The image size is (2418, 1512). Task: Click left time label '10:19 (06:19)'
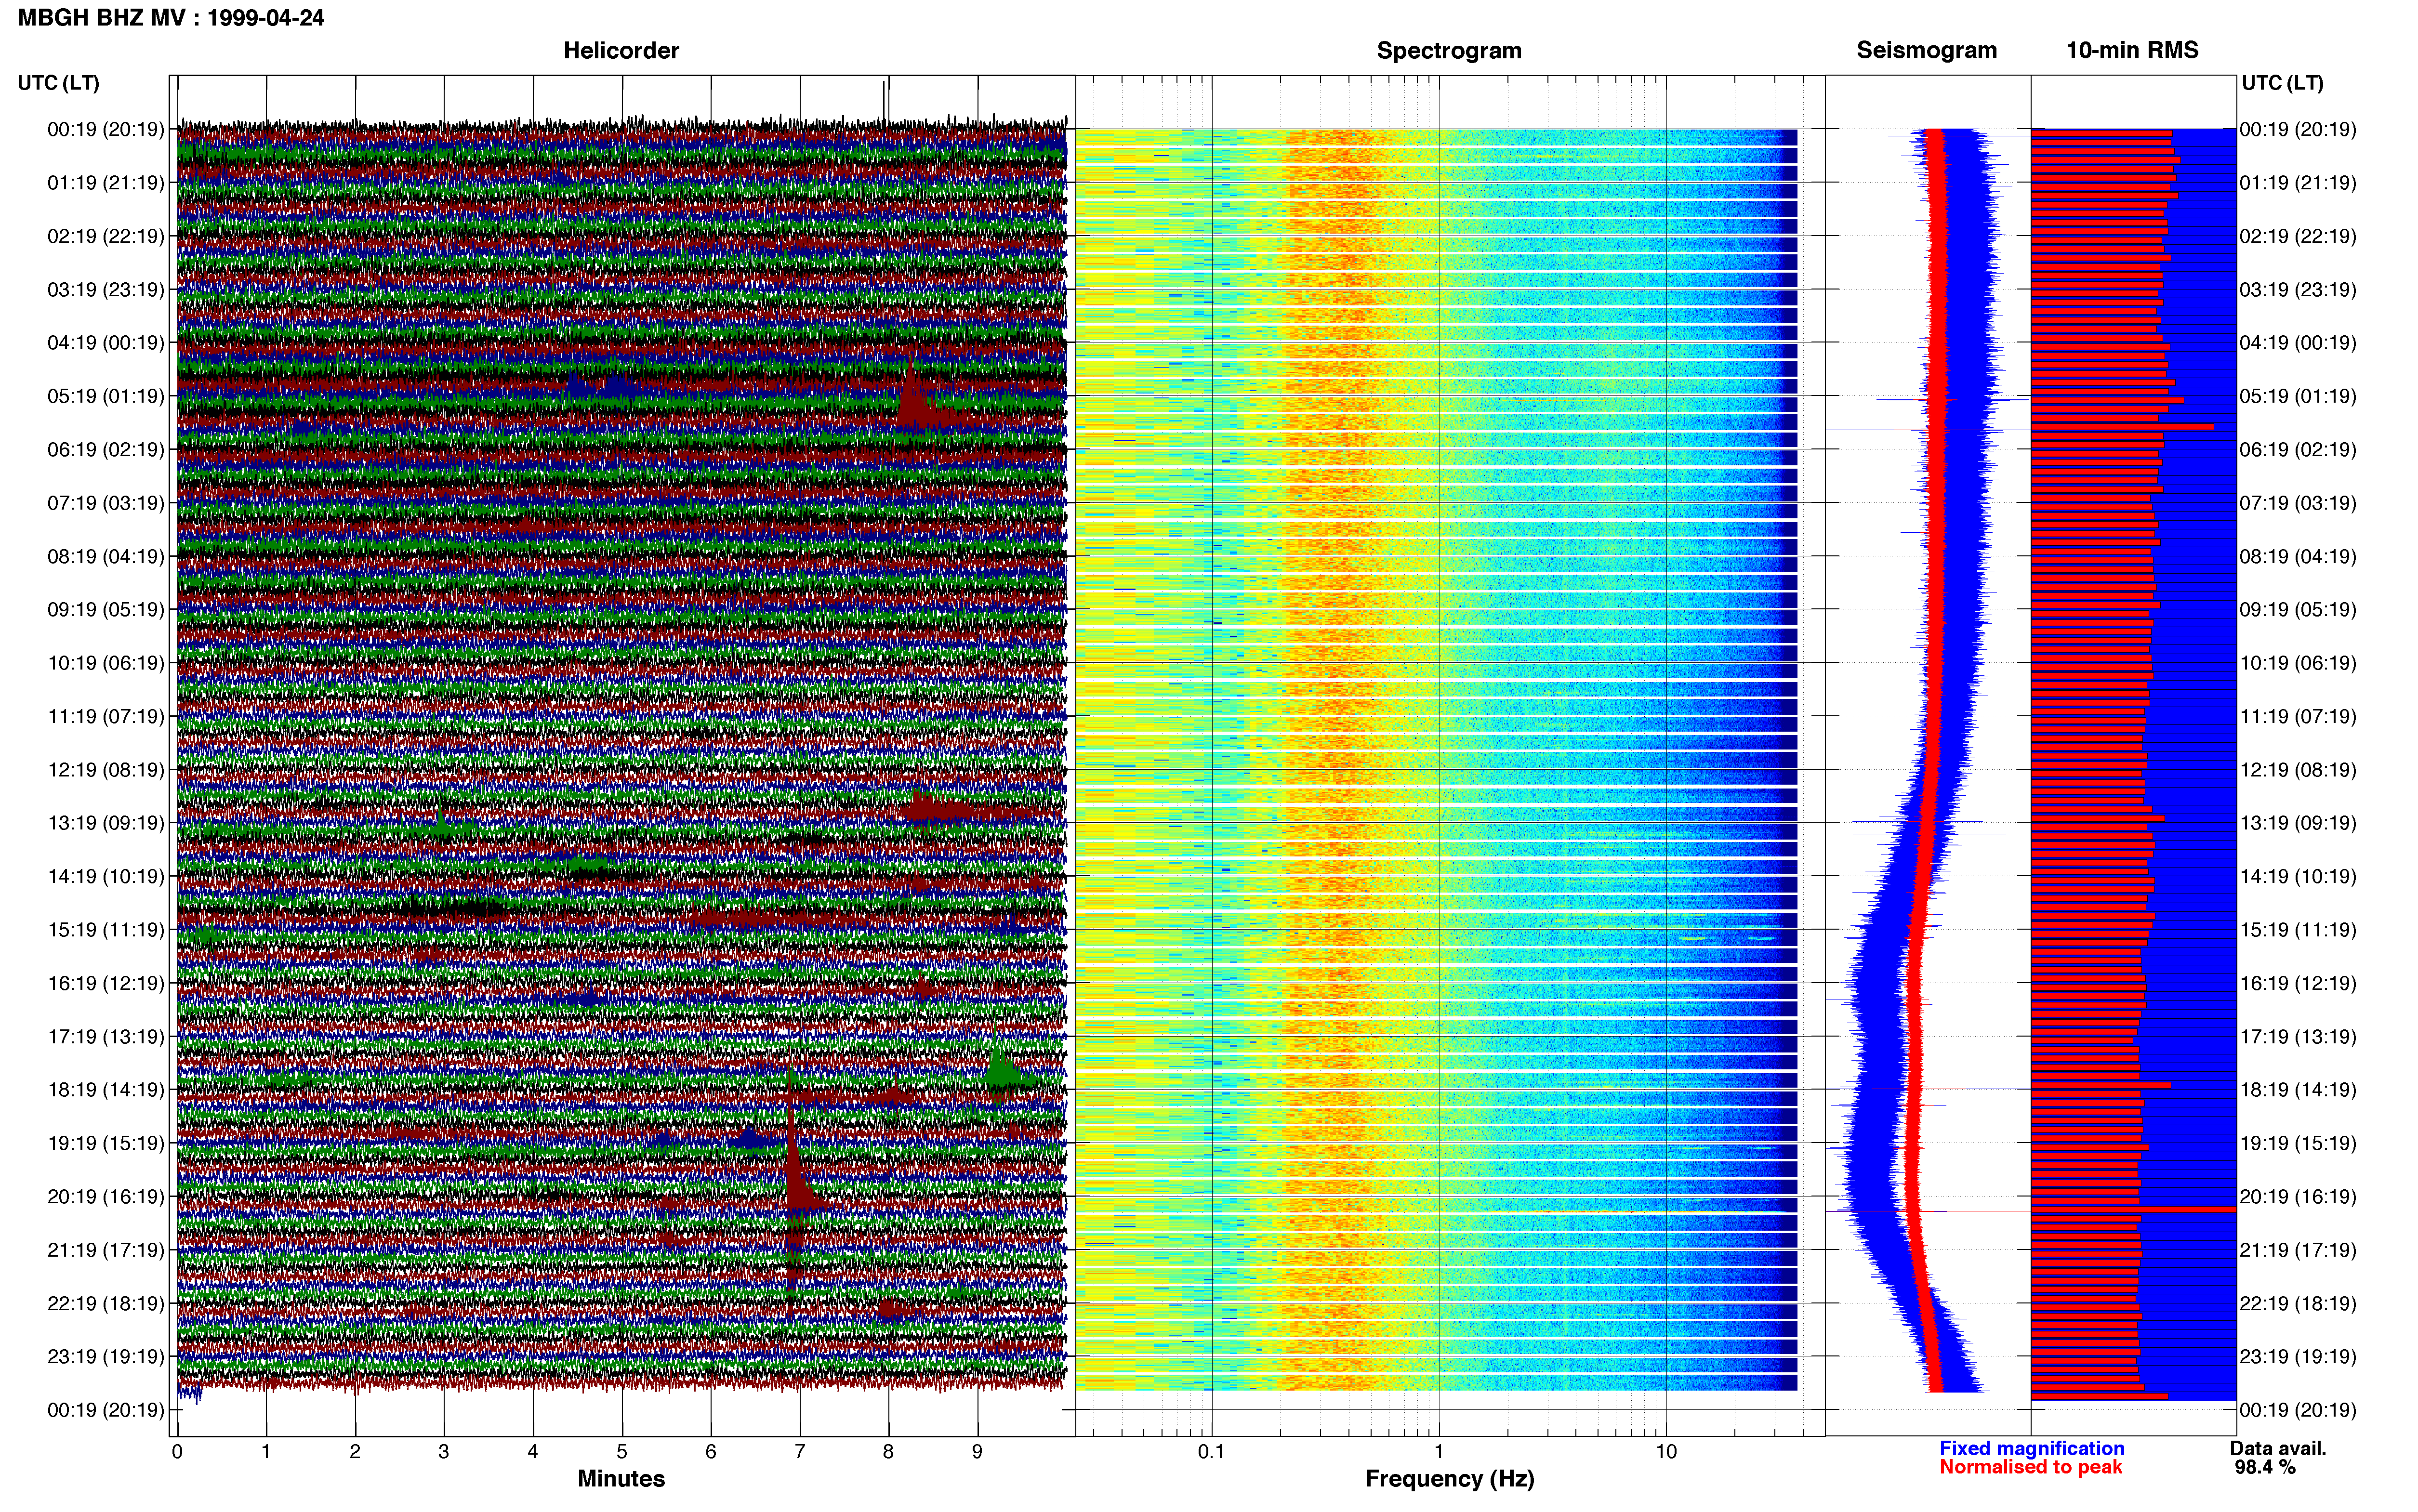[105, 663]
